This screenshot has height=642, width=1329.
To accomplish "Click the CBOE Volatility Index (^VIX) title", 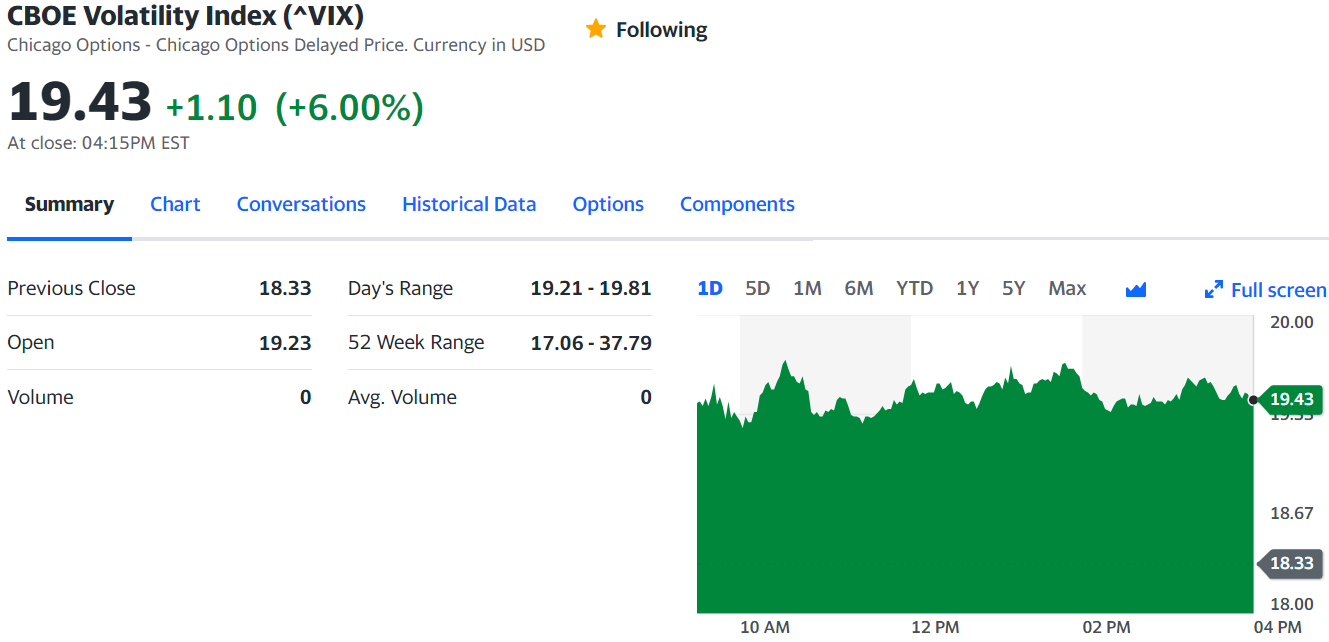I will [185, 15].
